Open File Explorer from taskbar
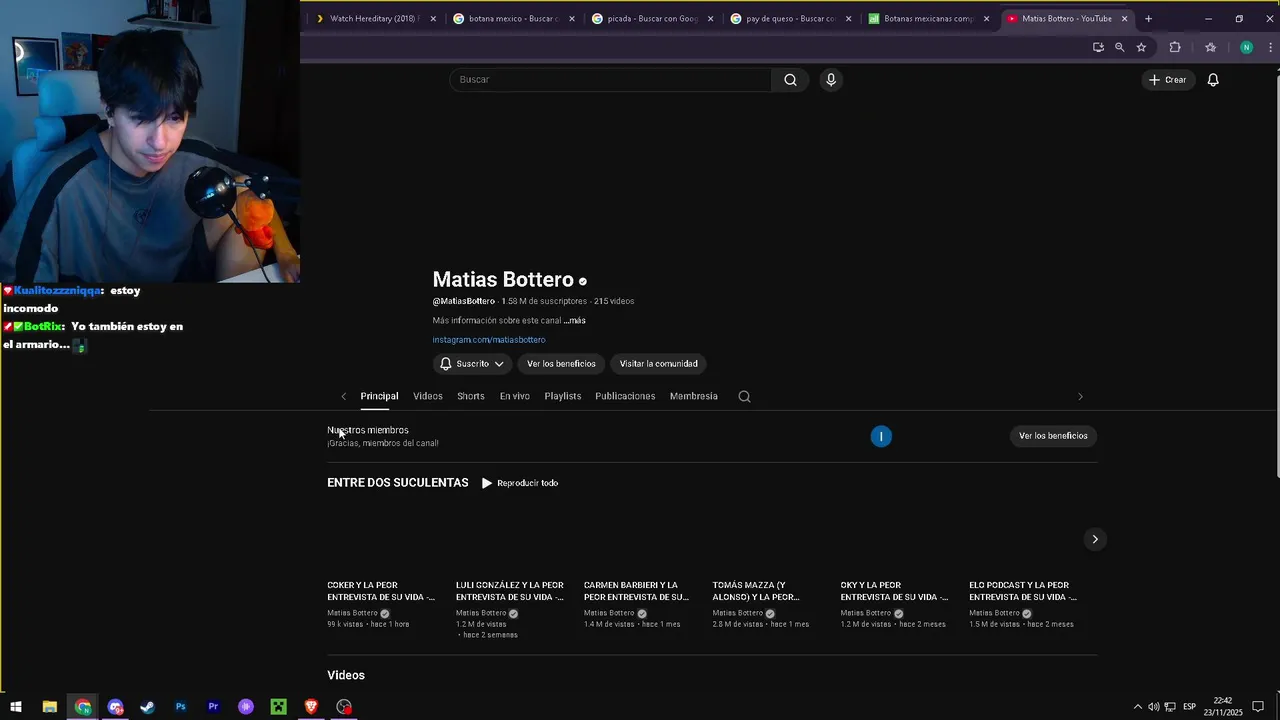The height and width of the screenshot is (720, 1280). [x=49, y=707]
